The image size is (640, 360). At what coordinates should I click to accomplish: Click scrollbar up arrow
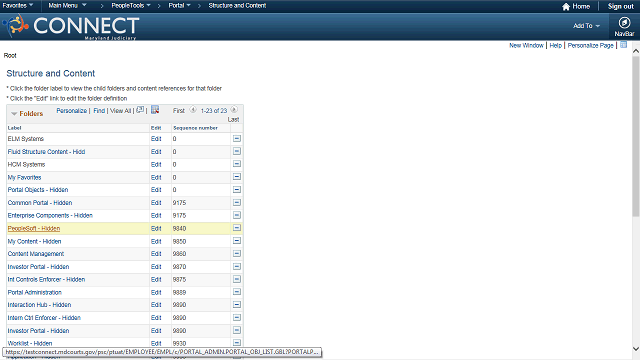pyautogui.click(x=636, y=51)
